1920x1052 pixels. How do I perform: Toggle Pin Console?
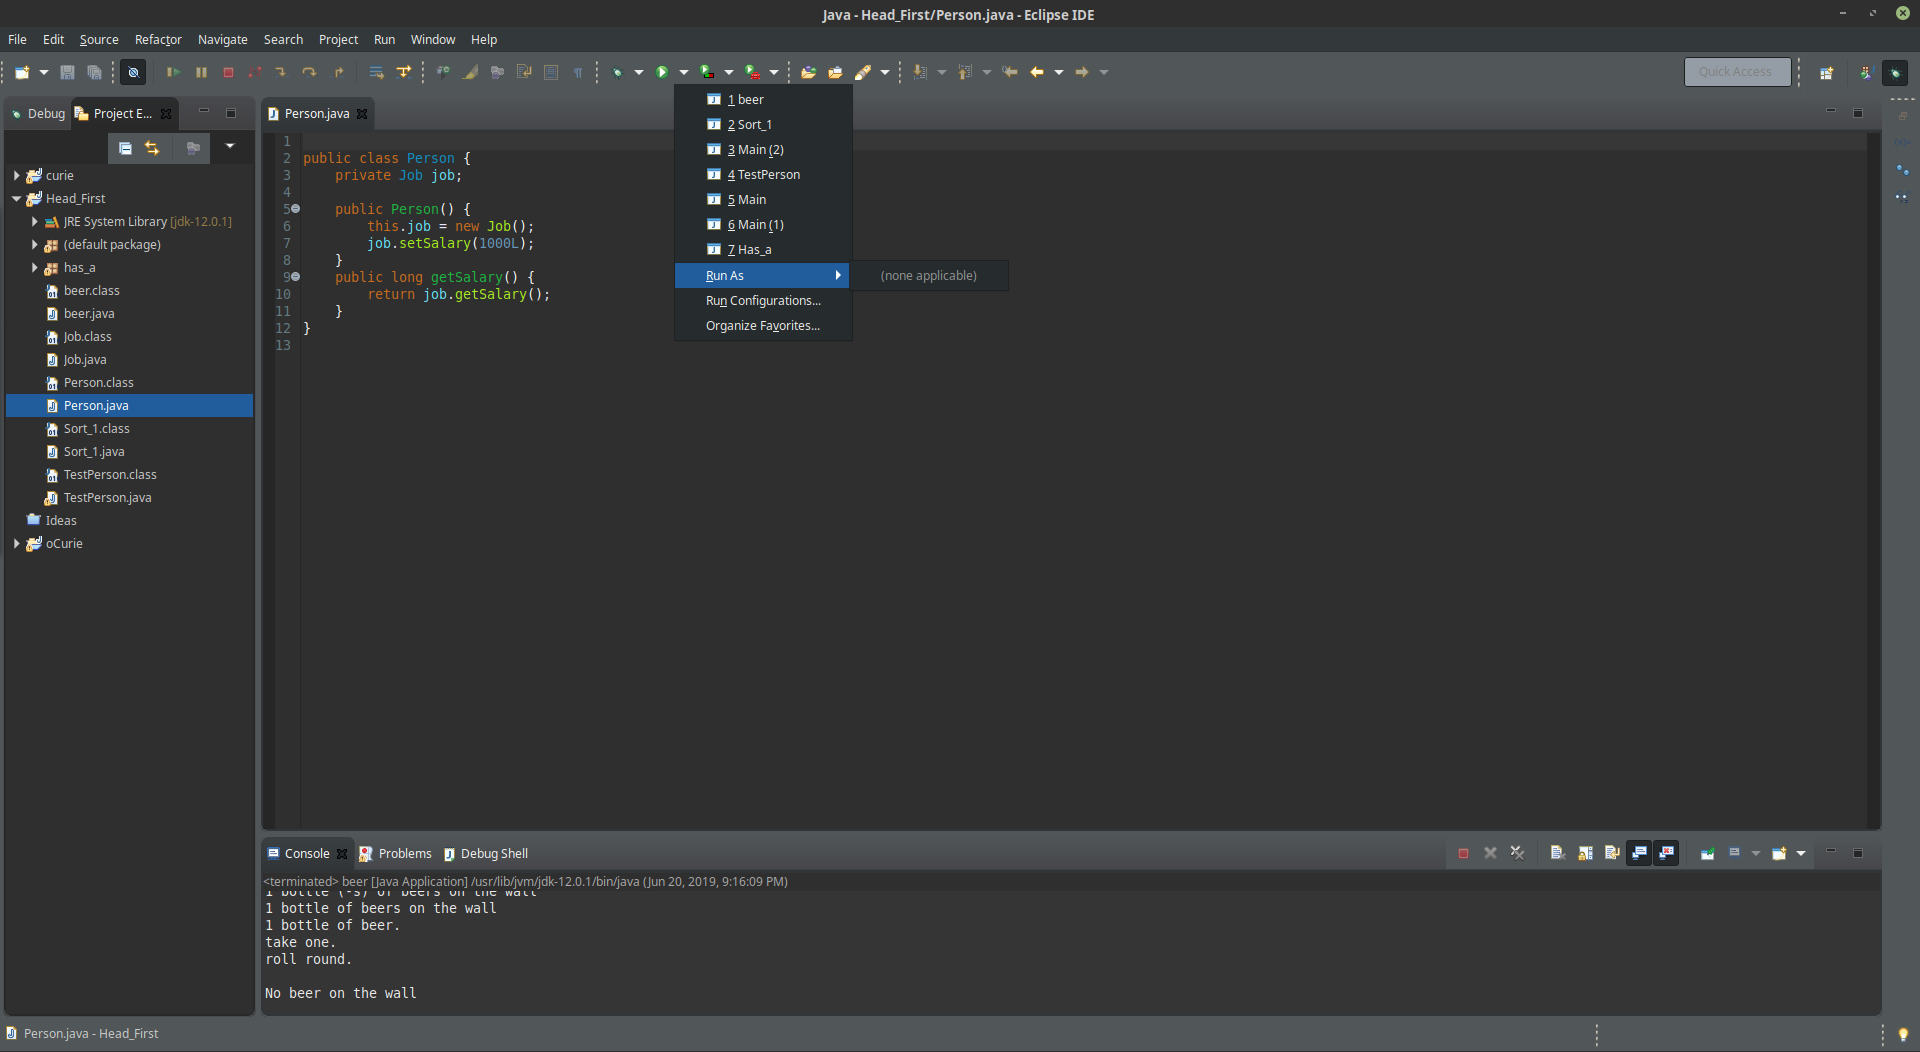tap(1707, 853)
